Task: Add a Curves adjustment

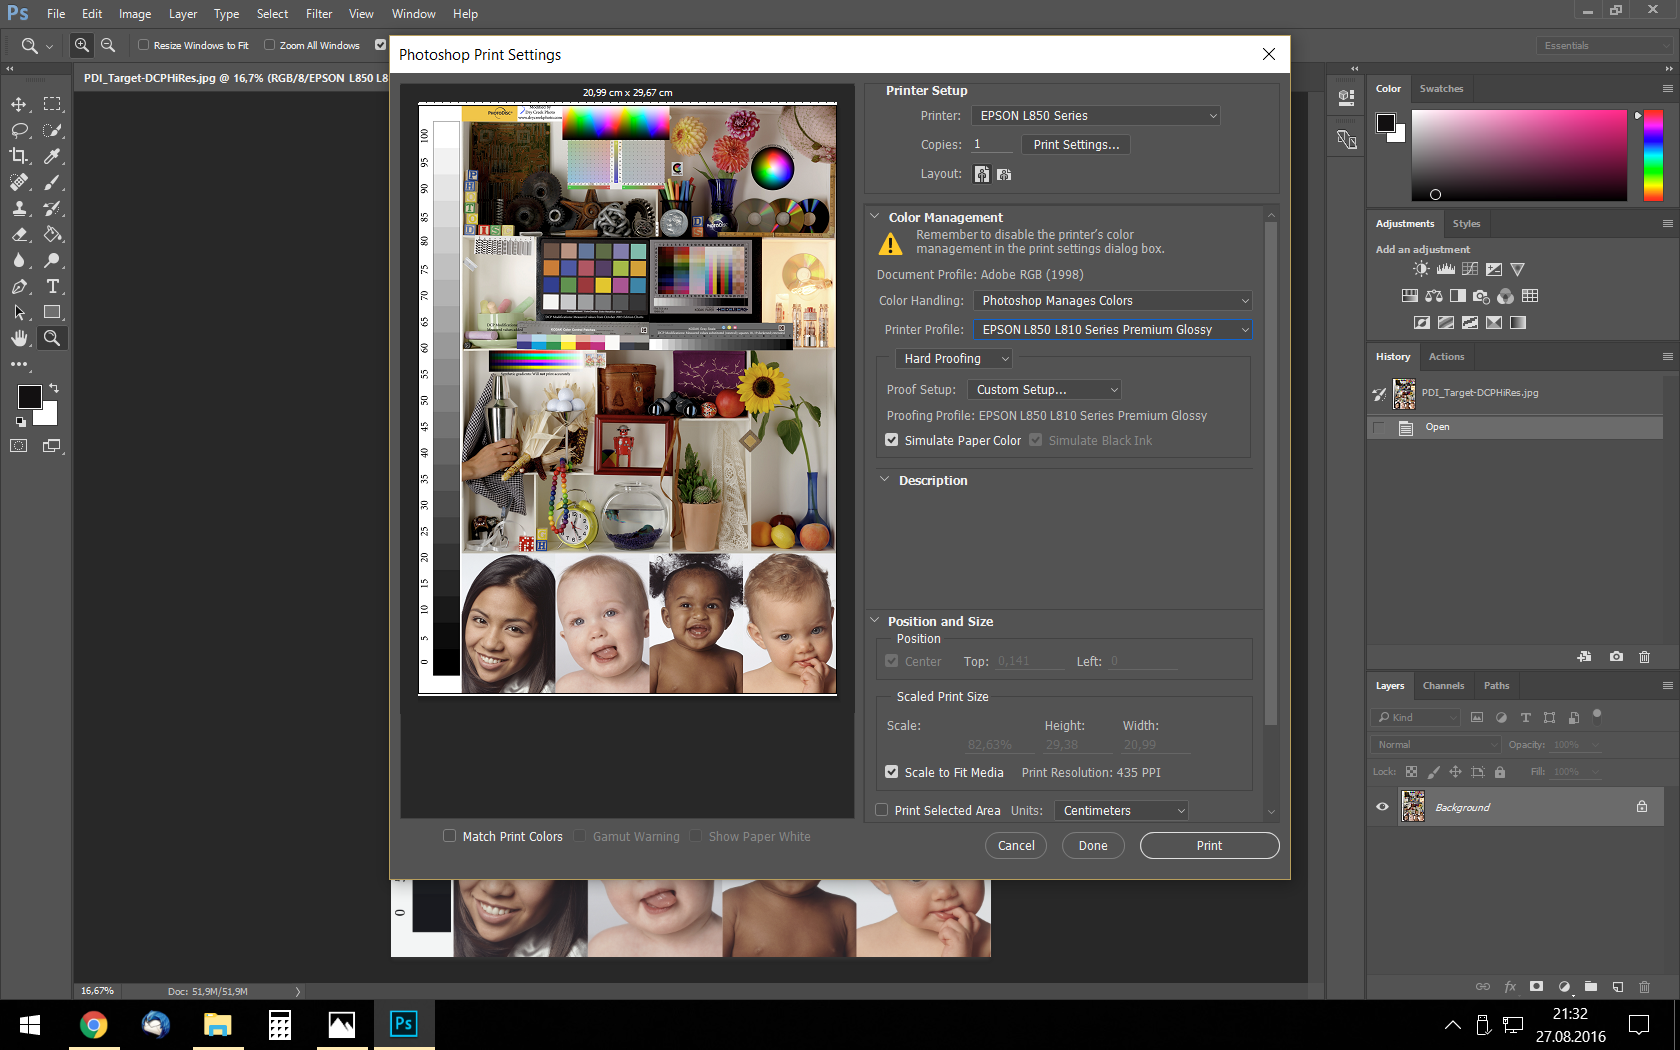Action: click(x=1469, y=269)
